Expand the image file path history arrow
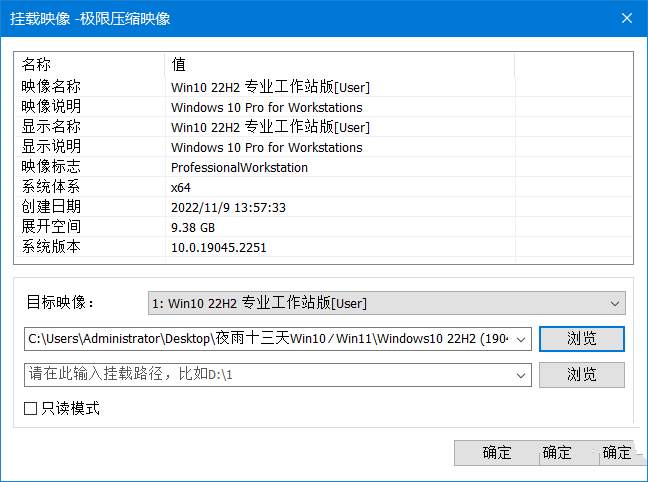648x482 pixels. pos(520,339)
